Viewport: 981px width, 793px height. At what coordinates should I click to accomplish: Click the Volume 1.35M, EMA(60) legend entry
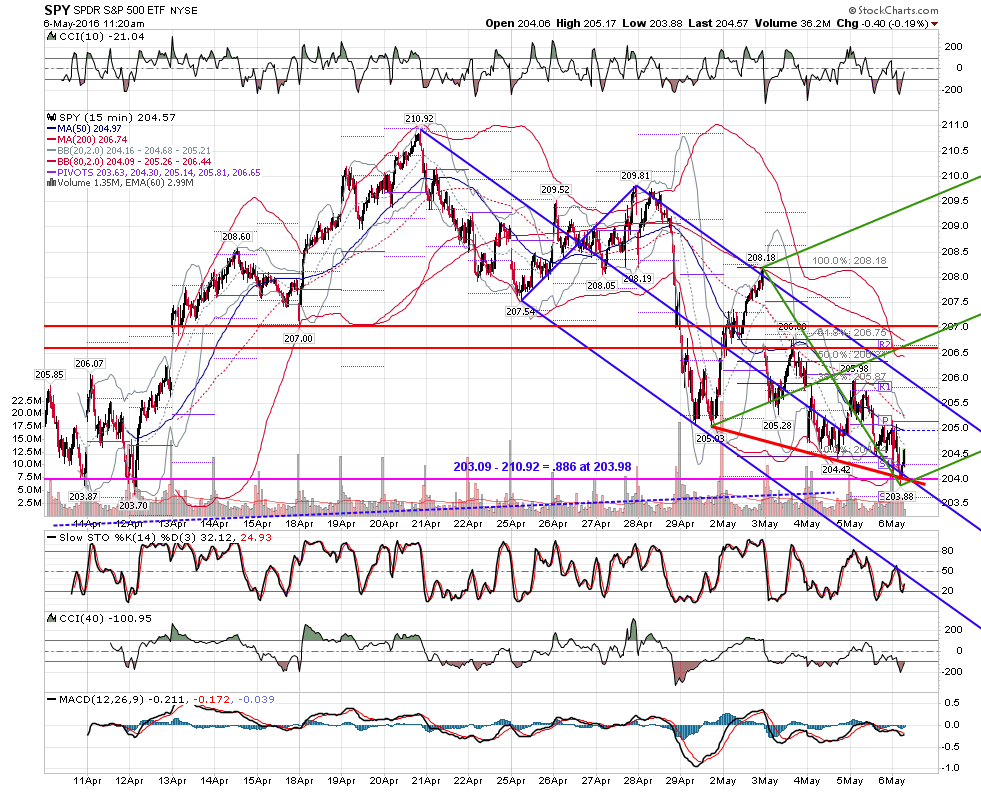125,183
